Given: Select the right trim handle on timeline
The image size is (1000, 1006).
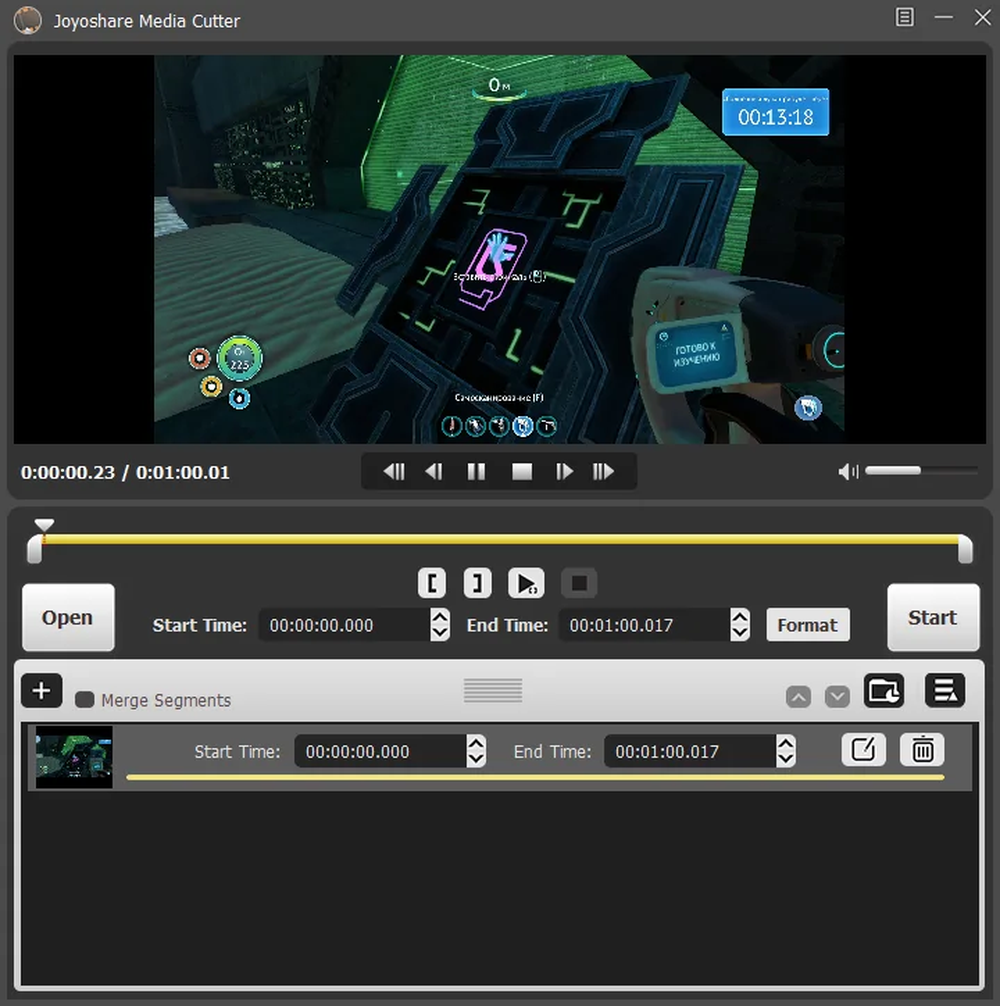Looking at the screenshot, I should (965, 549).
